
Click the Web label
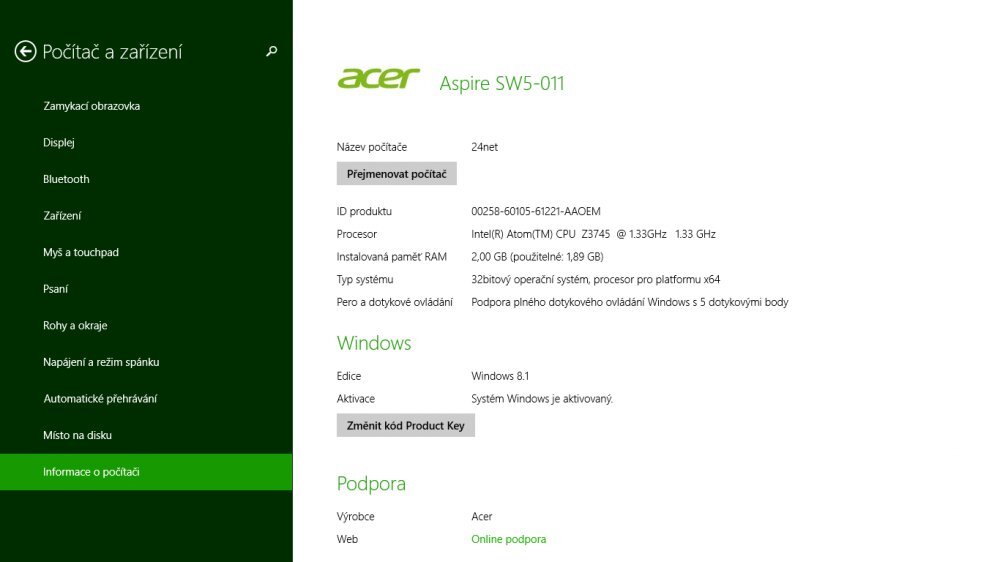[x=347, y=539]
